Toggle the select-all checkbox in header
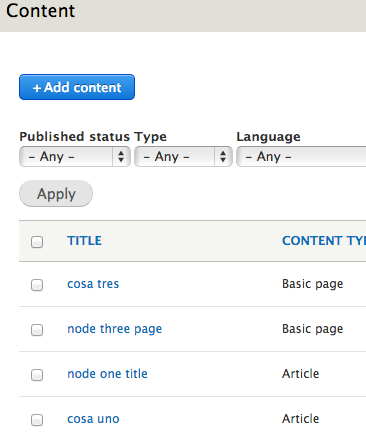Viewport: 366px width, 435px height. [x=37, y=242]
